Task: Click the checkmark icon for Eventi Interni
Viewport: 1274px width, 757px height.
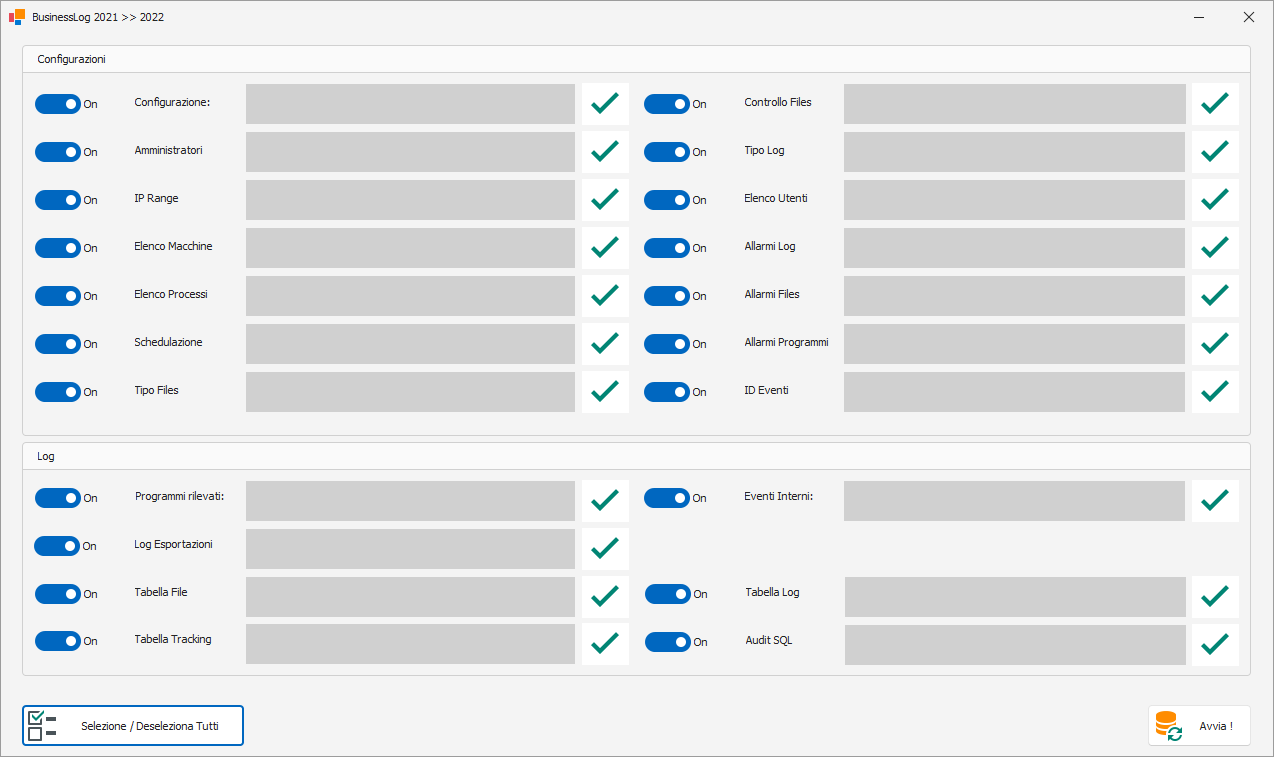Action: tap(1215, 500)
